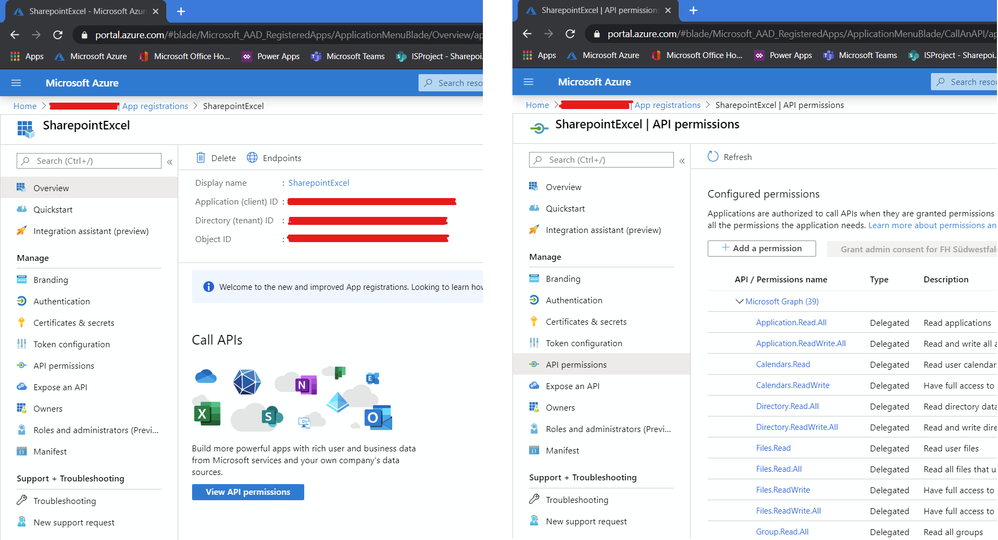Open Directory.ReadWrite.All permission
Viewport: 998px width, 540px height.
click(797, 427)
